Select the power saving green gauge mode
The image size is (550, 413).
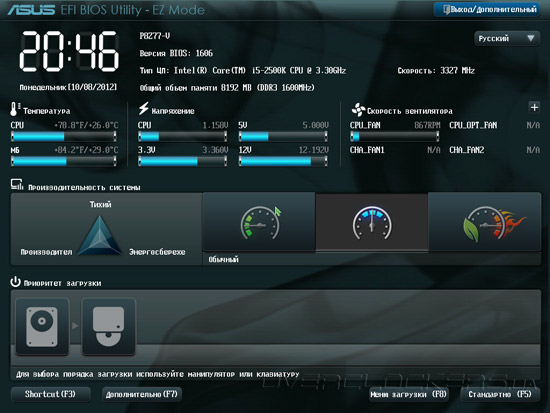(x=259, y=222)
